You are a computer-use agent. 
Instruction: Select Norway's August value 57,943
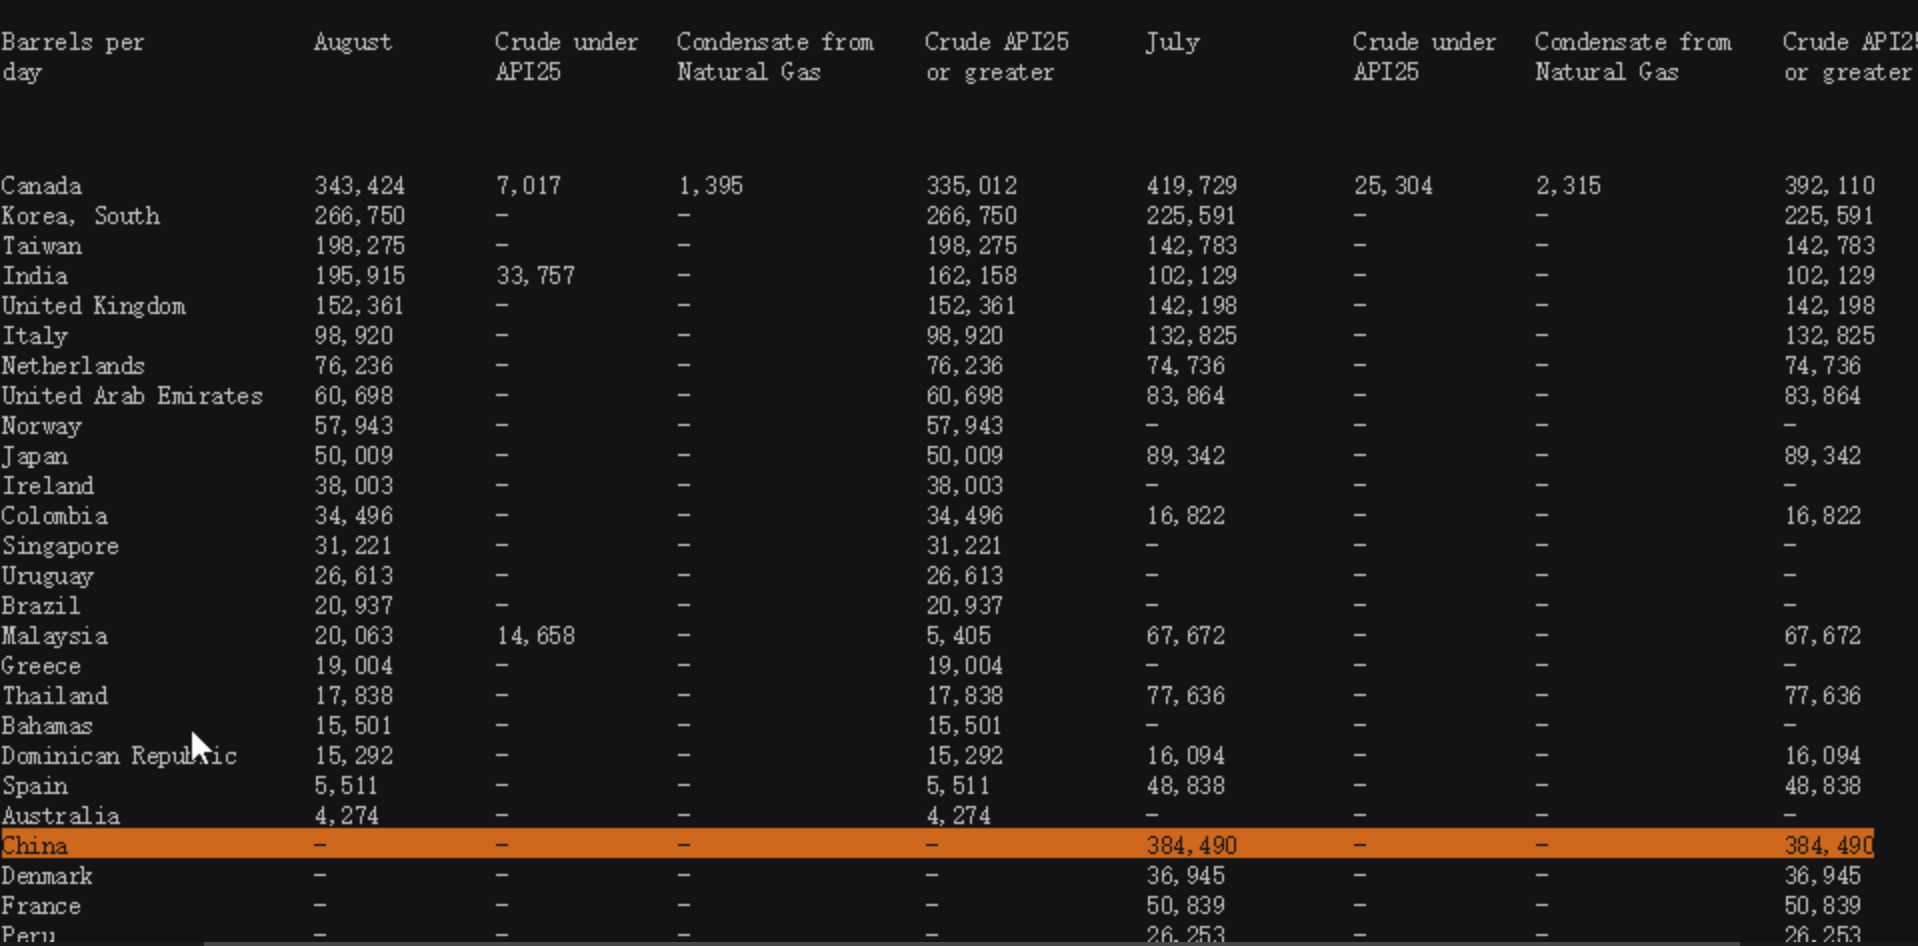353,426
